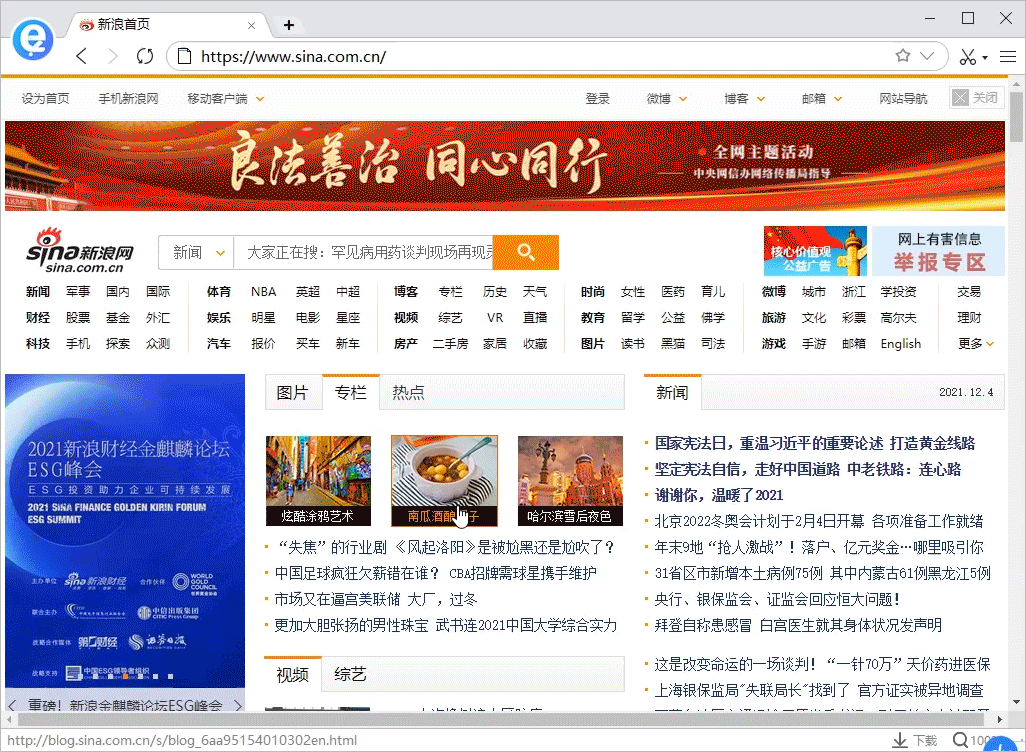The image size is (1026, 752).
Task: Click the browser forward arrow
Action: [113, 56]
